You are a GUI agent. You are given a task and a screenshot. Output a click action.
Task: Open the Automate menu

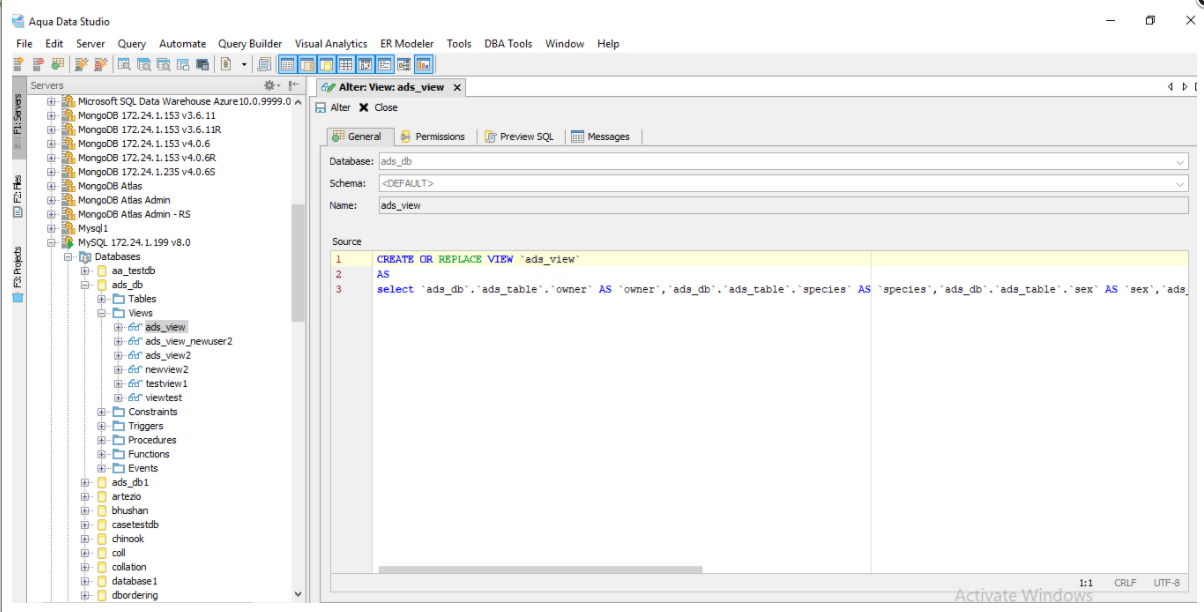tap(182, 44)
